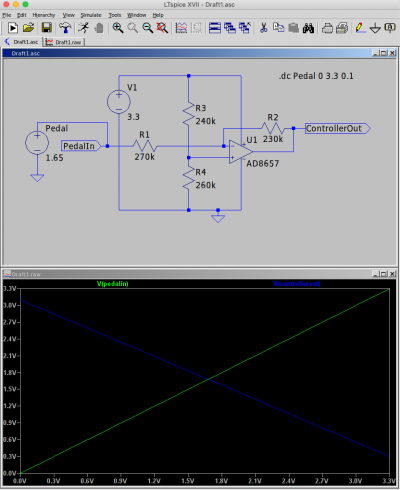Select the Place Ground symbol tool

(375, 28)
